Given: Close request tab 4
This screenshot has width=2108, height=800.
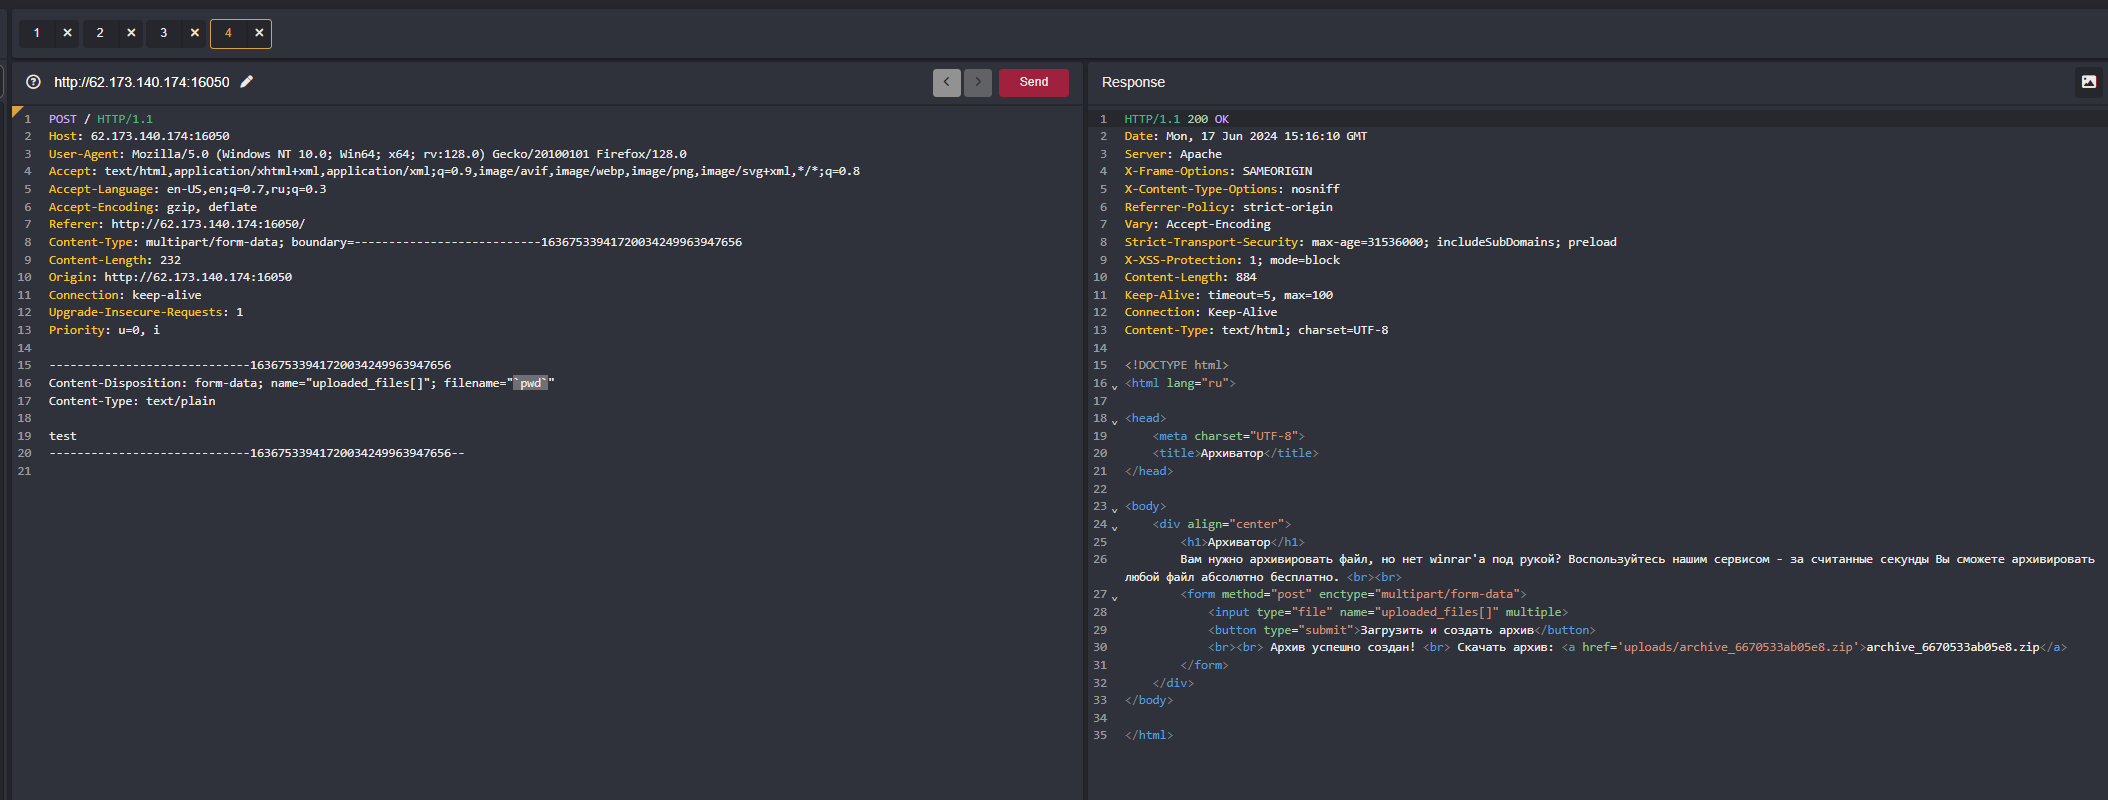Looking at the screenshot, I should click(x=259, y=33).
